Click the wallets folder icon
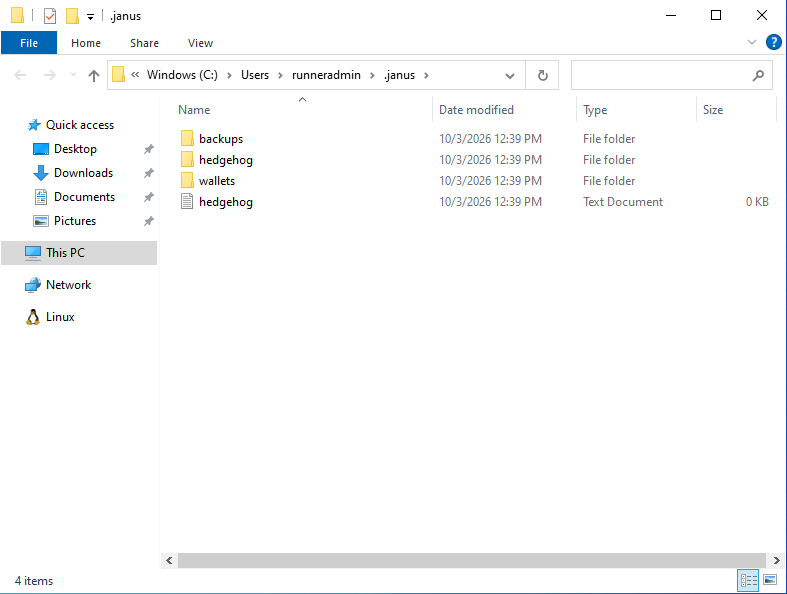The width and height of the screenshot is (787, 594). [x=187, y=181]
